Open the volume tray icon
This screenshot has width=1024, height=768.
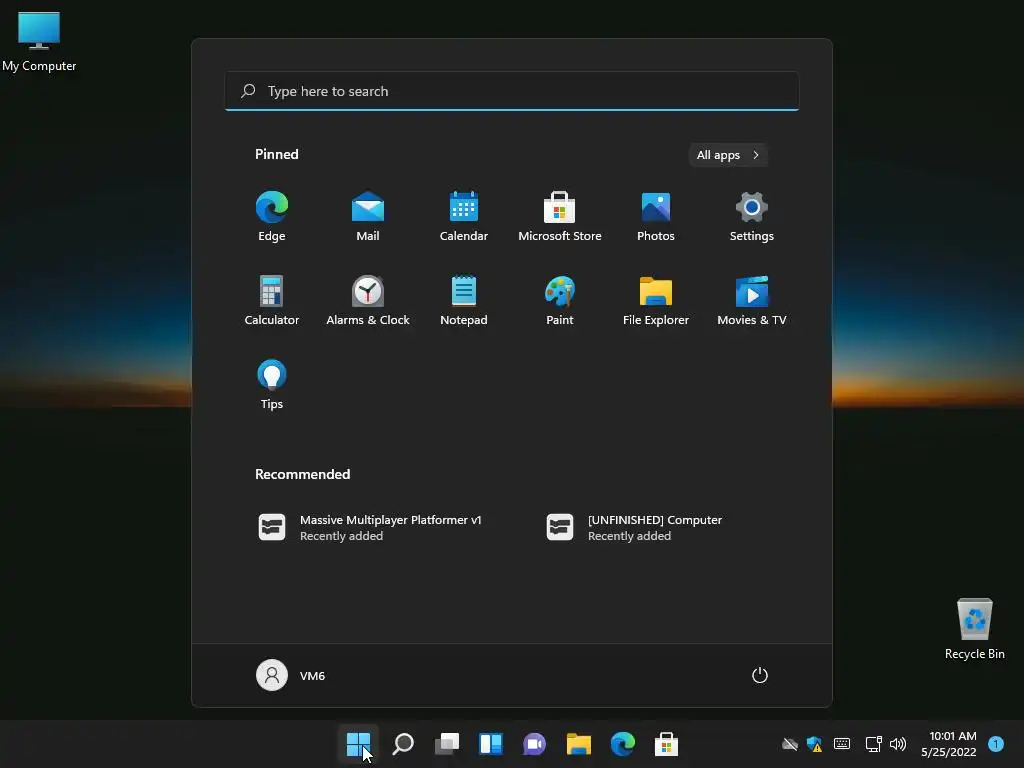898,744
